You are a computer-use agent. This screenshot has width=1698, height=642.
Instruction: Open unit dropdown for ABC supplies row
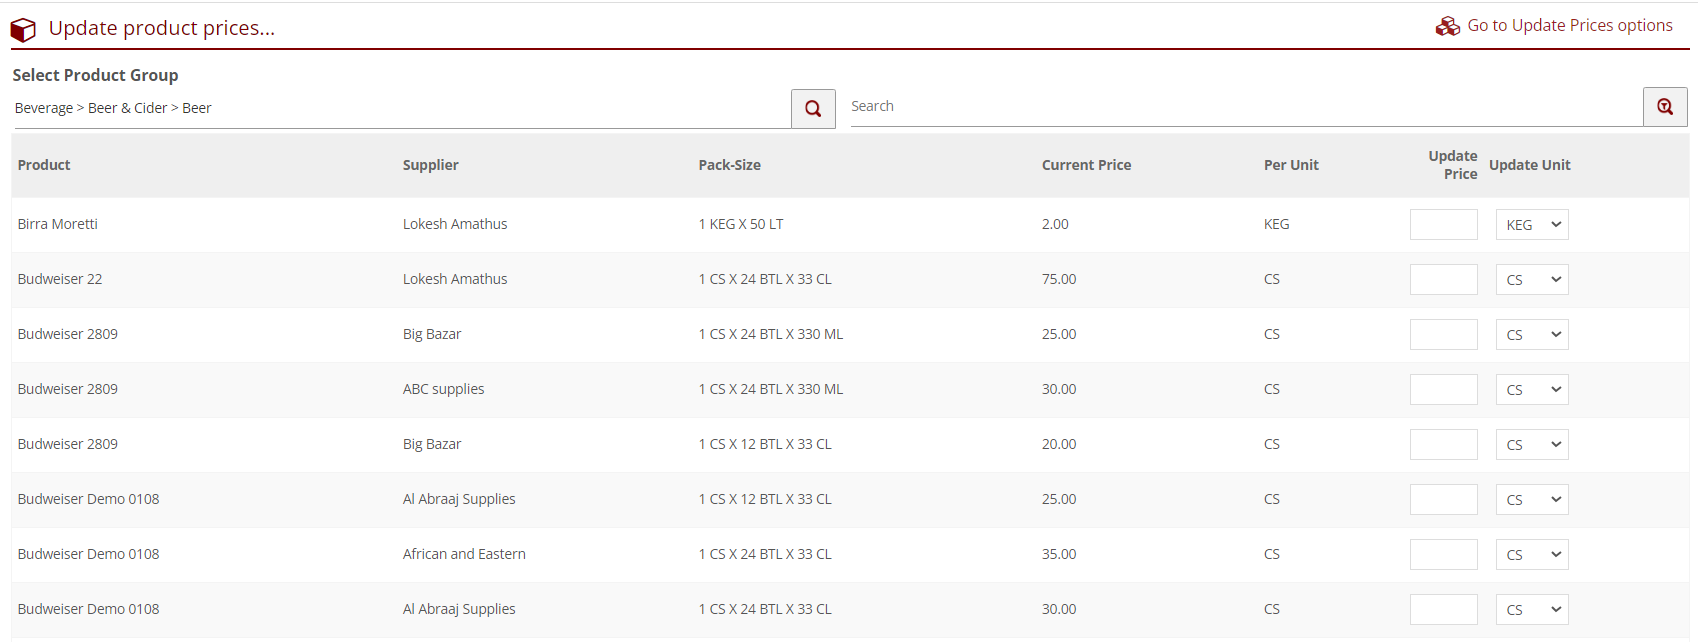coord(1532,390)
